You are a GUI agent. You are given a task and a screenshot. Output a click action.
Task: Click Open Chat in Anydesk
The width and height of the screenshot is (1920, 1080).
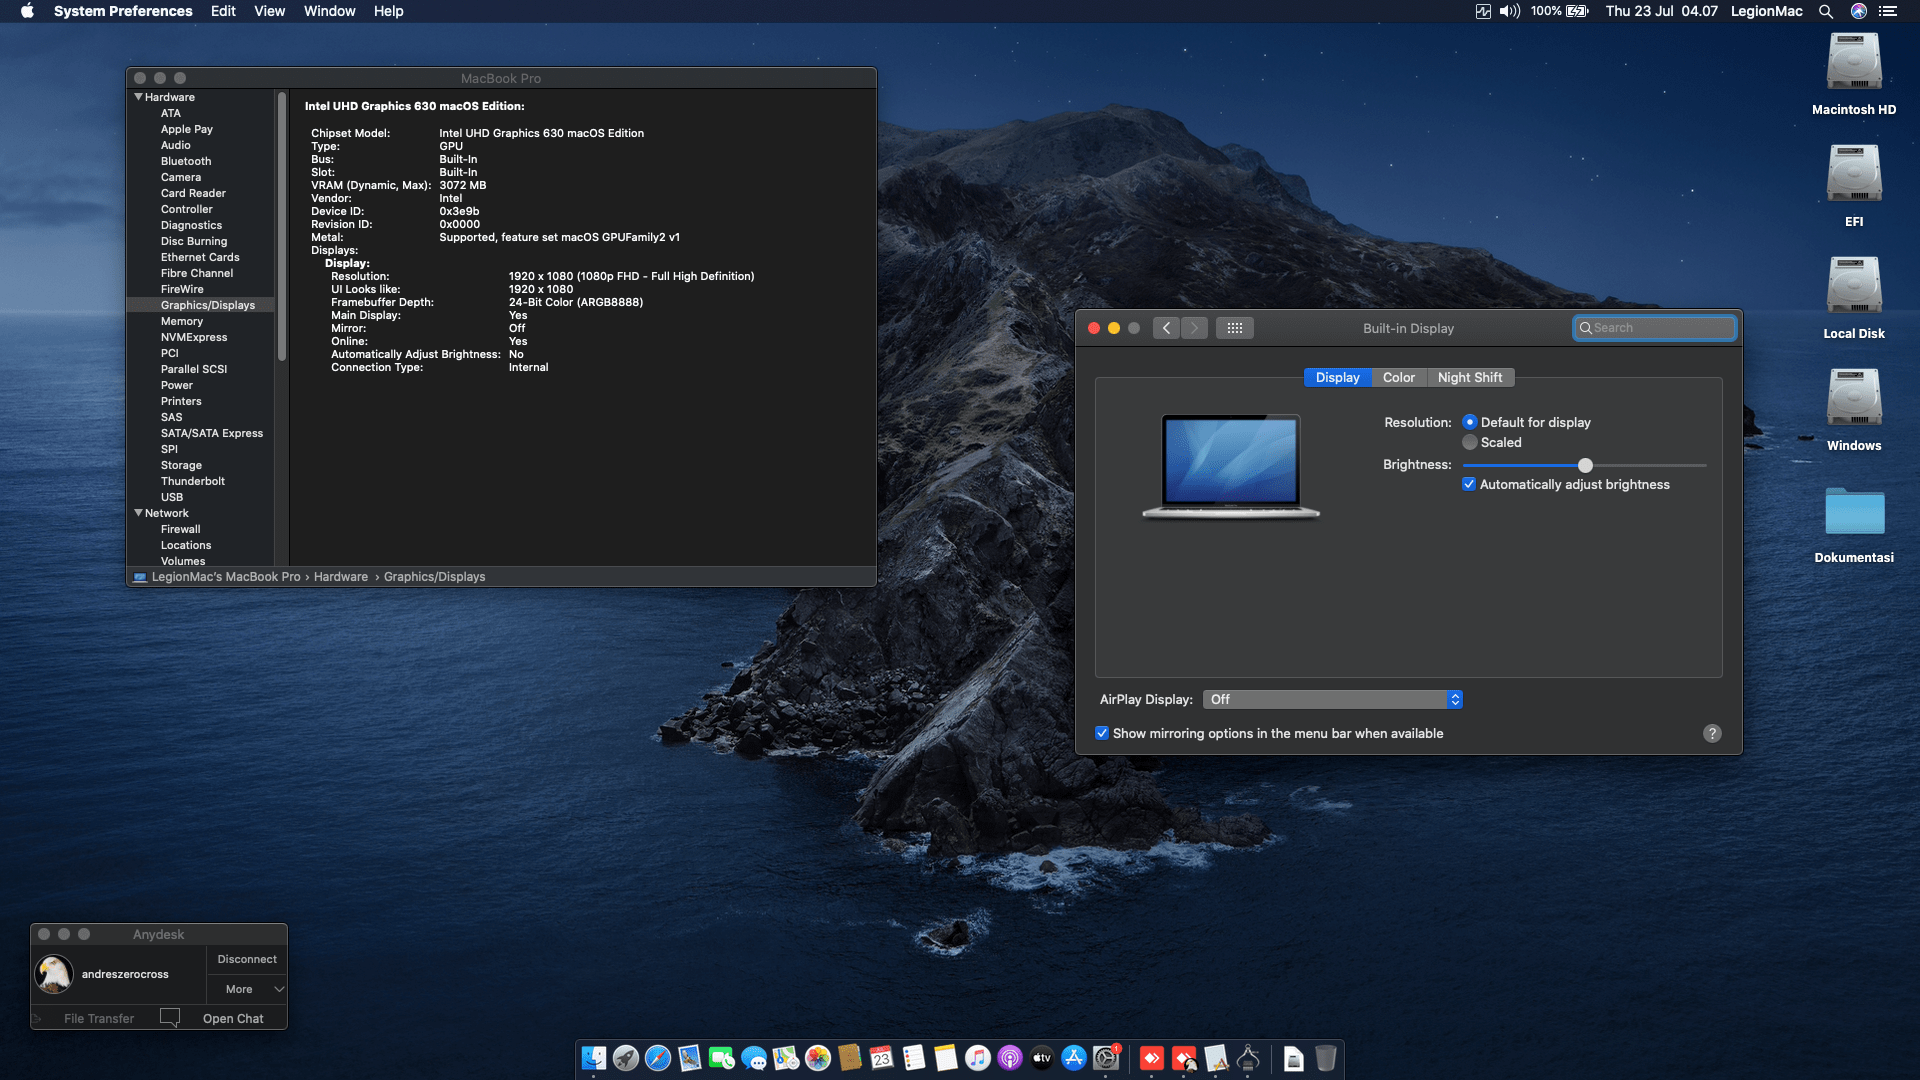coord(233,1018)
